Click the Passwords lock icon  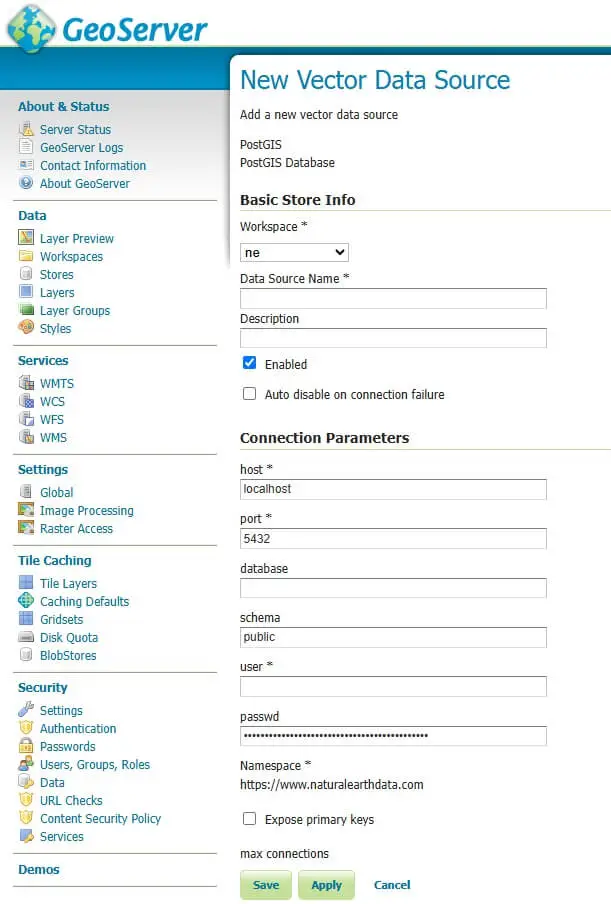pos(26,745)
